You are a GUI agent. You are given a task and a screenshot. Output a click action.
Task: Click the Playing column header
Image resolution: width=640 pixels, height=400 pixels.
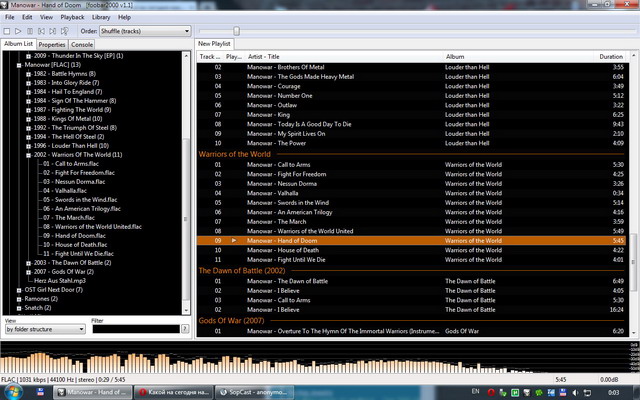234,57
